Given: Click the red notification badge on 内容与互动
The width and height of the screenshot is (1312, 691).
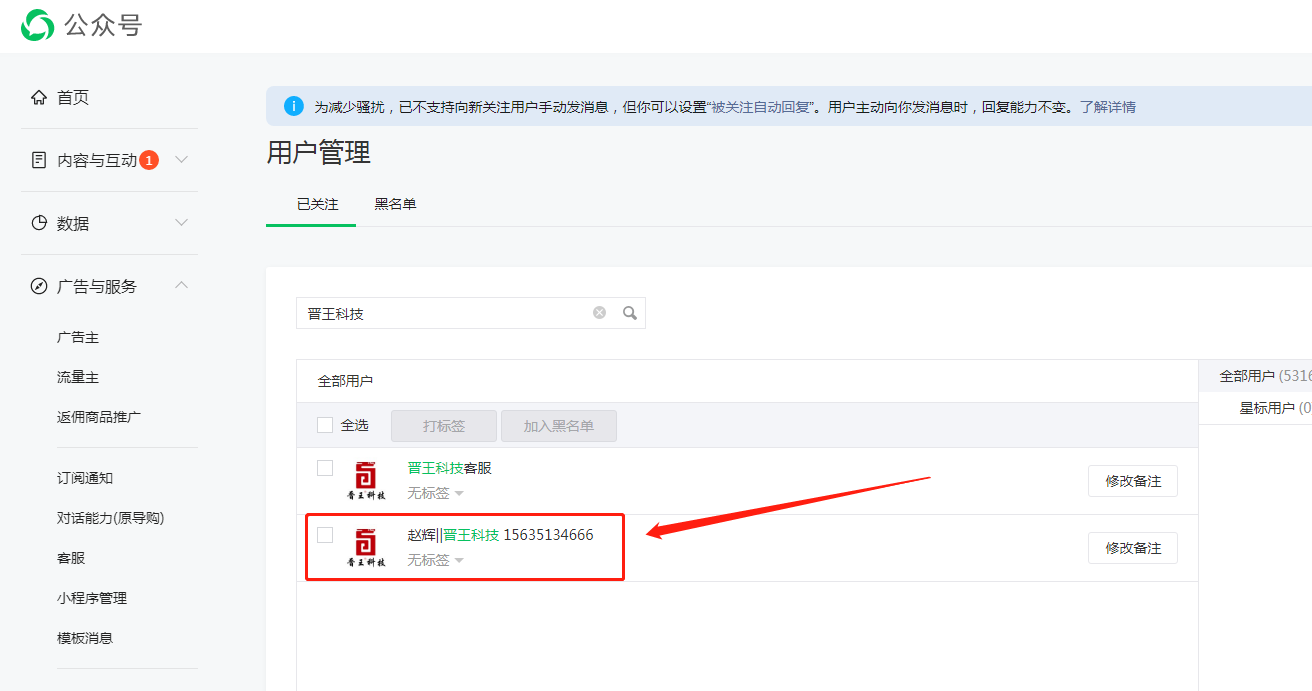Looking at the screenshot, I should (149, 160).
